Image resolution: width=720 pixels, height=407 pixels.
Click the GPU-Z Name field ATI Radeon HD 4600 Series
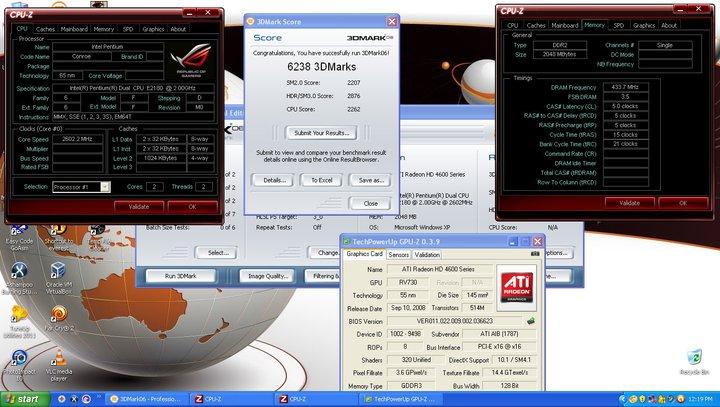coord(439,269)
